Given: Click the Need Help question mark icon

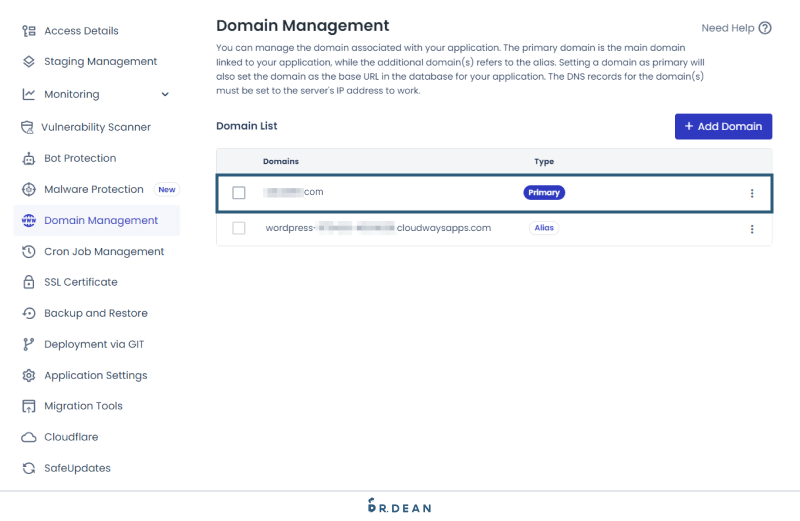Looking at the screenshot, I should (765, 28).
